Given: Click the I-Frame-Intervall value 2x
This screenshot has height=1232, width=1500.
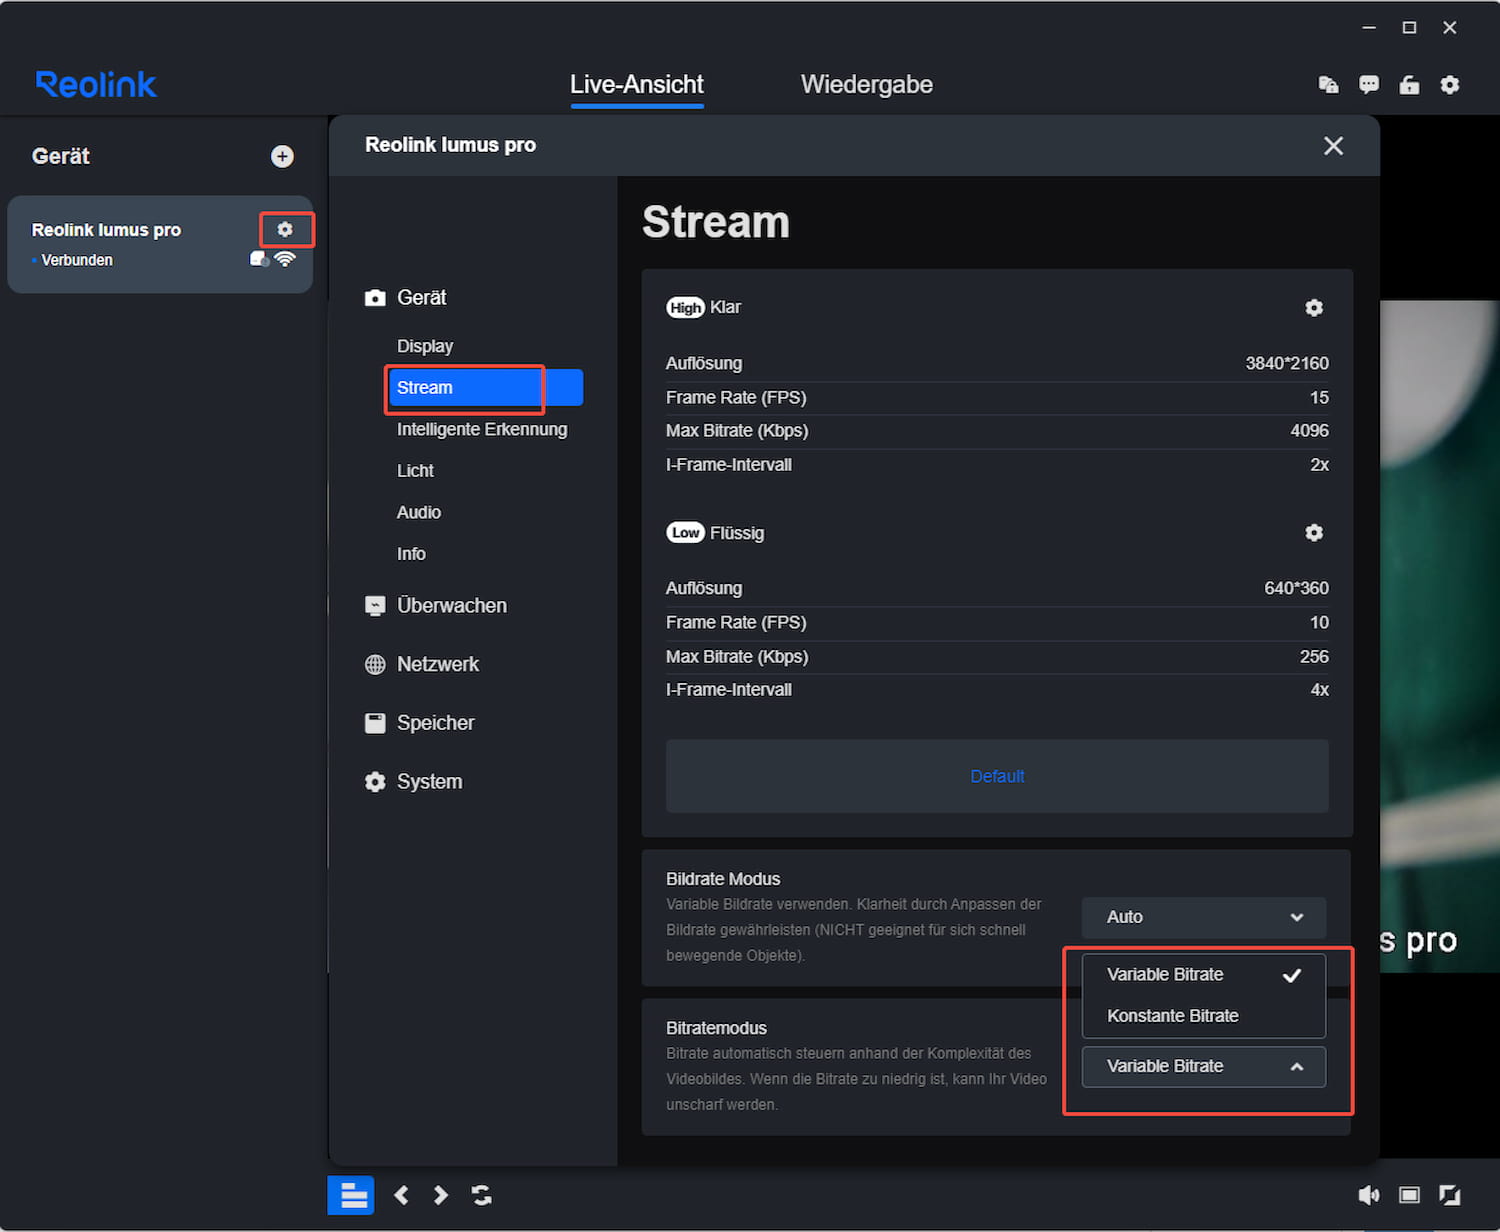Looking at the screenshot, I should point(1320,465).
